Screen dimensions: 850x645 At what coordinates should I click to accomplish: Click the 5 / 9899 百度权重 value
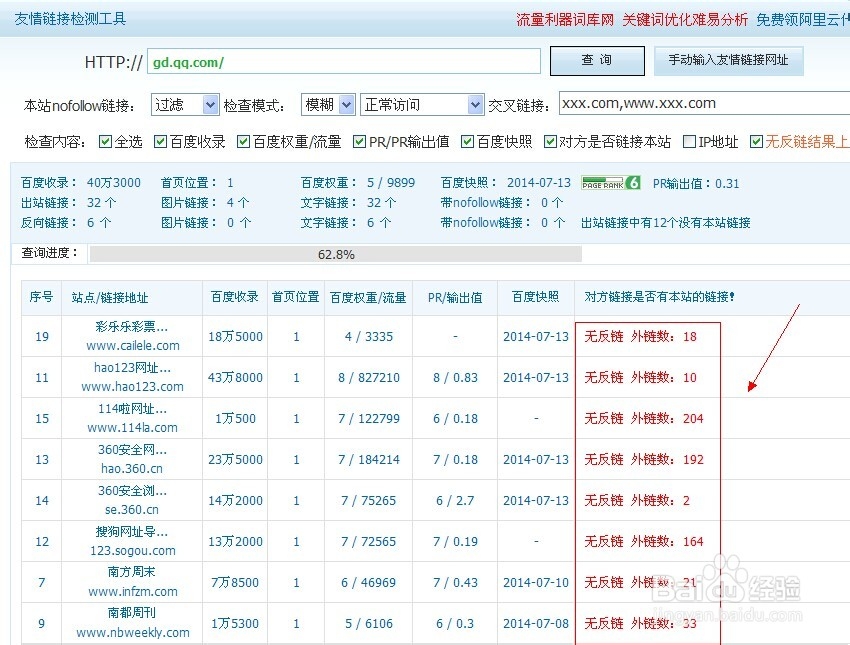point(391,183)
